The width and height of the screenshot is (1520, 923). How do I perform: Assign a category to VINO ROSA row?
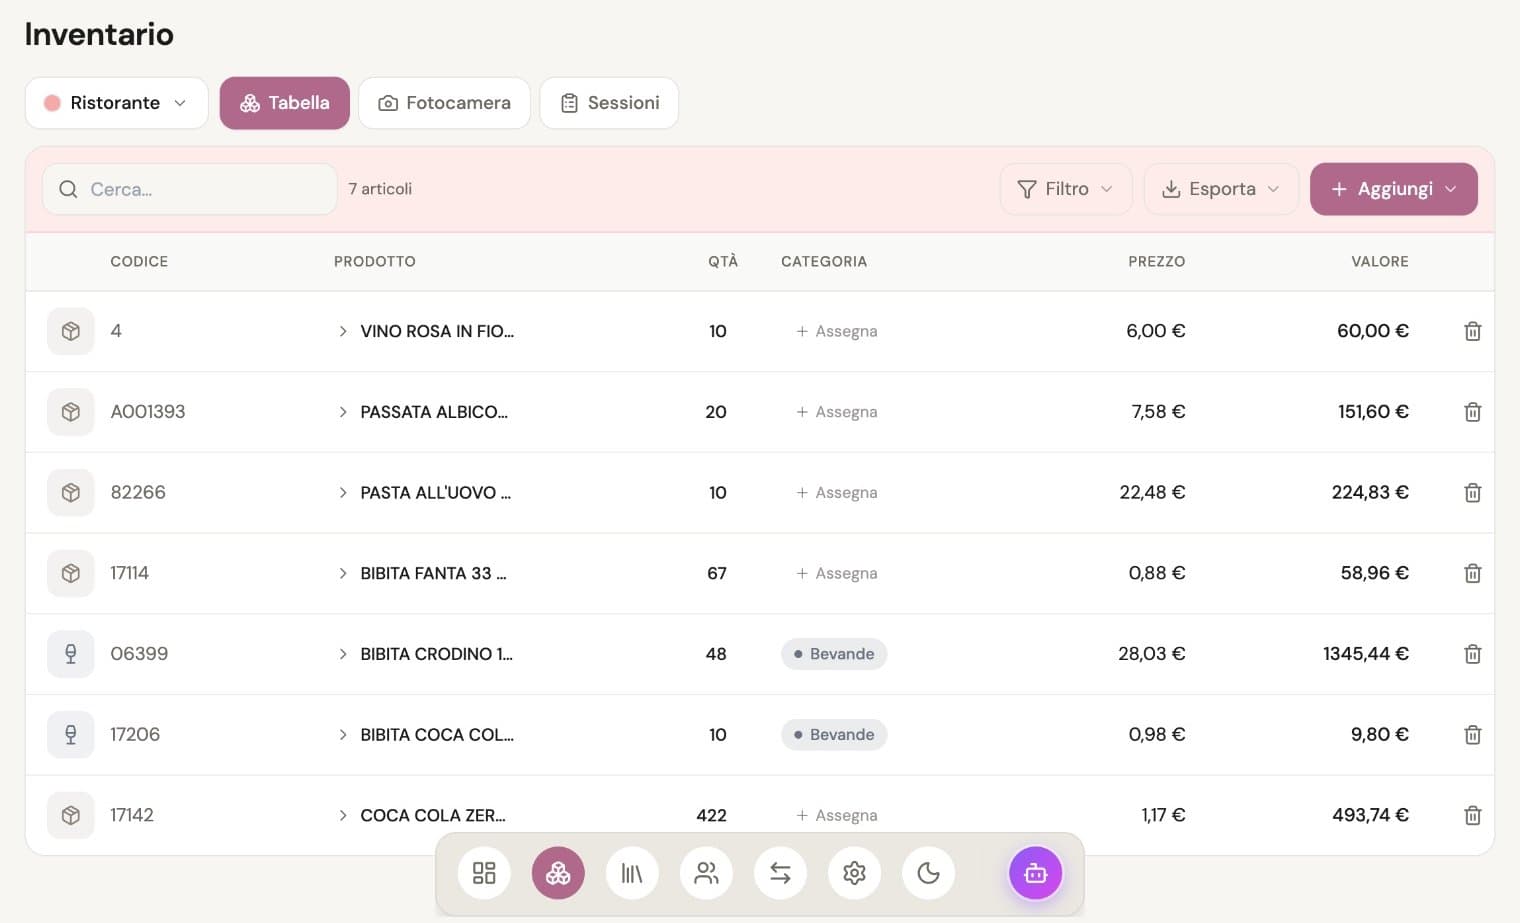pyautogui.click(x=837, y=331)
